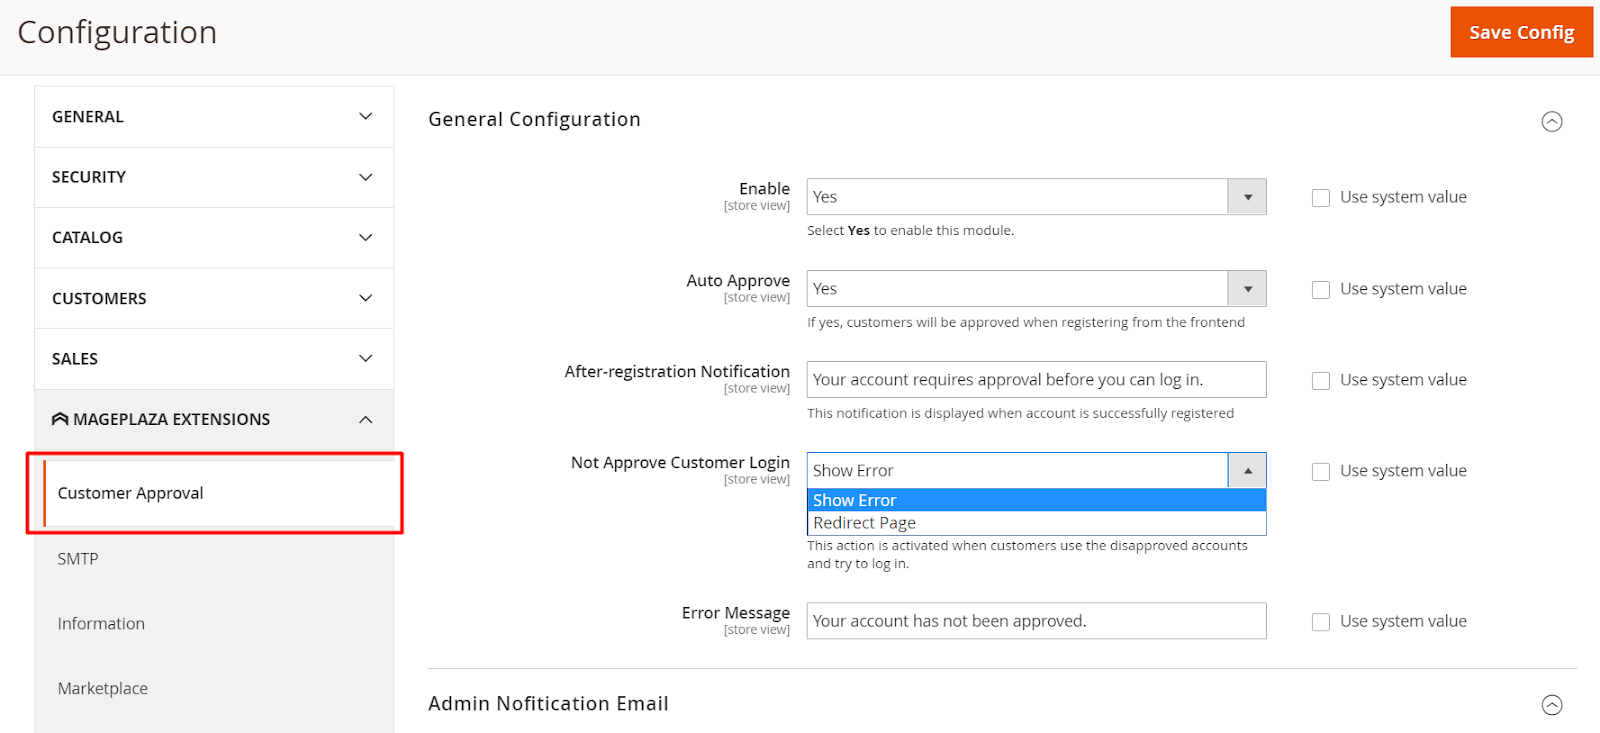Expand the CUSTOMERS section chevron
The height and width of the screenshot is (733, 1600).
click(366, 298)
